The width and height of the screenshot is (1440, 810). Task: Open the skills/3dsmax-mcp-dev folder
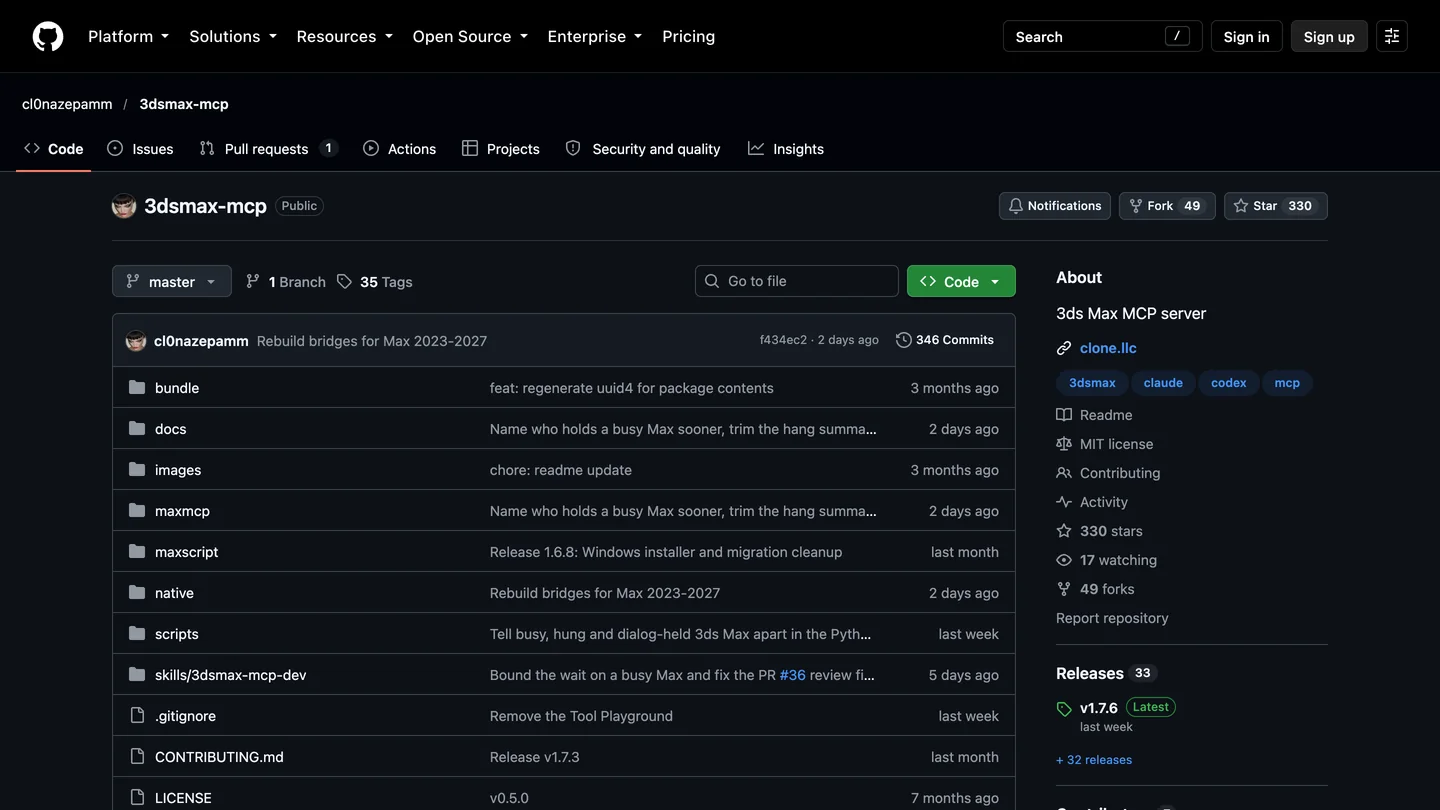point(230,675)
